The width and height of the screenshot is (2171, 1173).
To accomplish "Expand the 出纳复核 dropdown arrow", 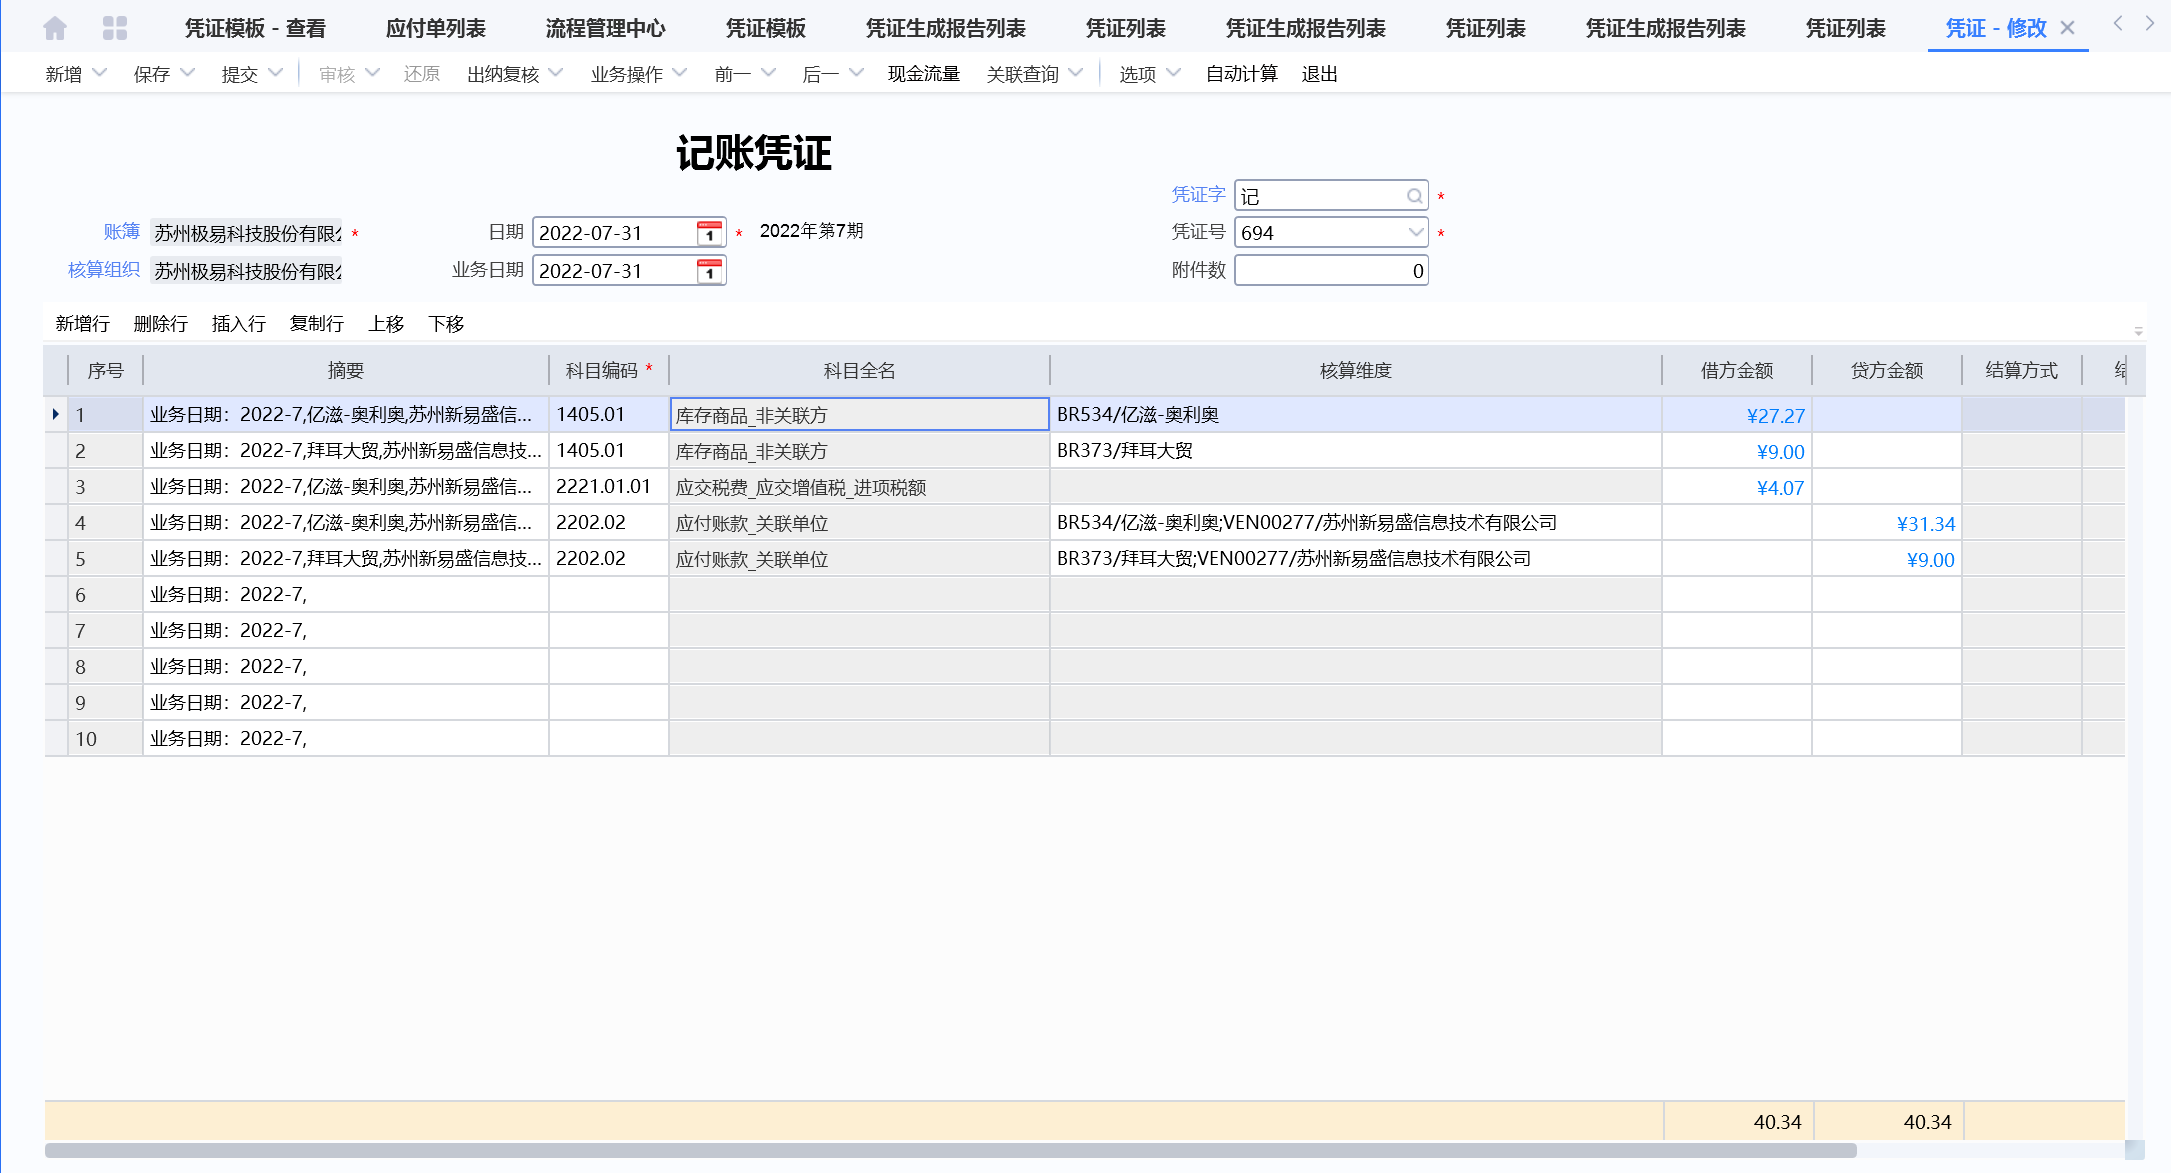I will [x=556, y=73].
